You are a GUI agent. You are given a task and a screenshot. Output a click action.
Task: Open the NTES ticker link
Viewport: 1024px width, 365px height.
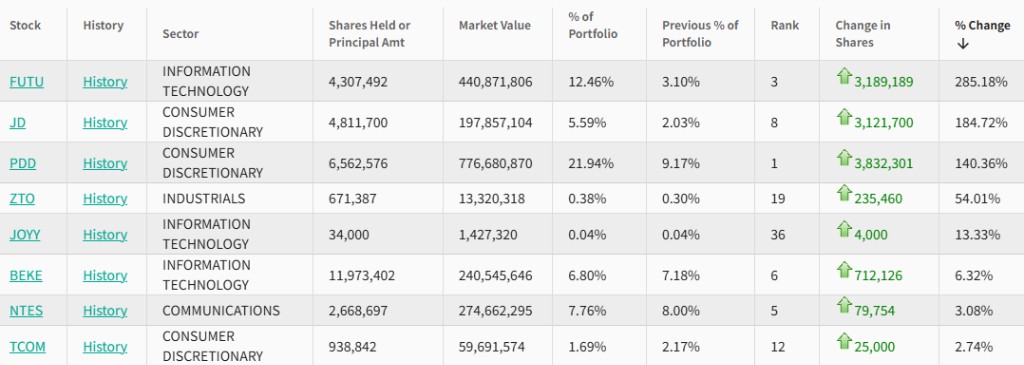[26, 311]
